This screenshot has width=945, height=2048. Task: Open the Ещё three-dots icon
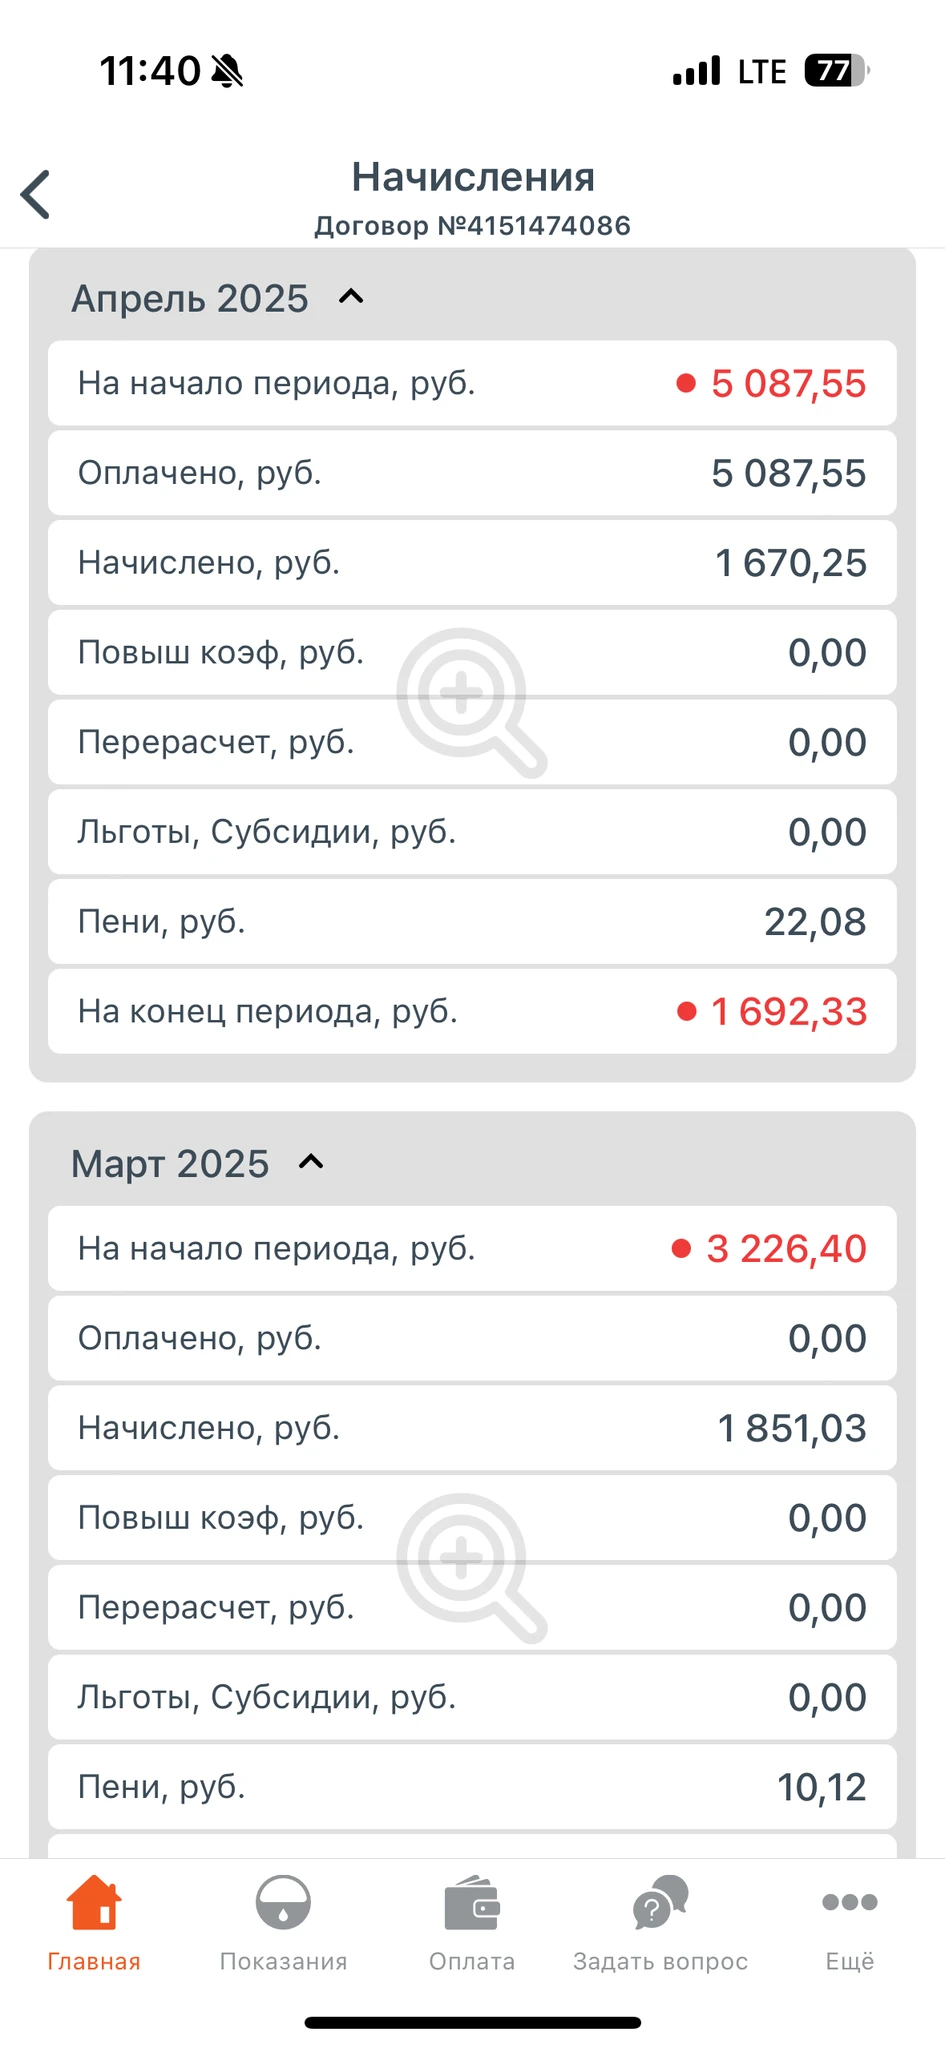coord(849,1902)
